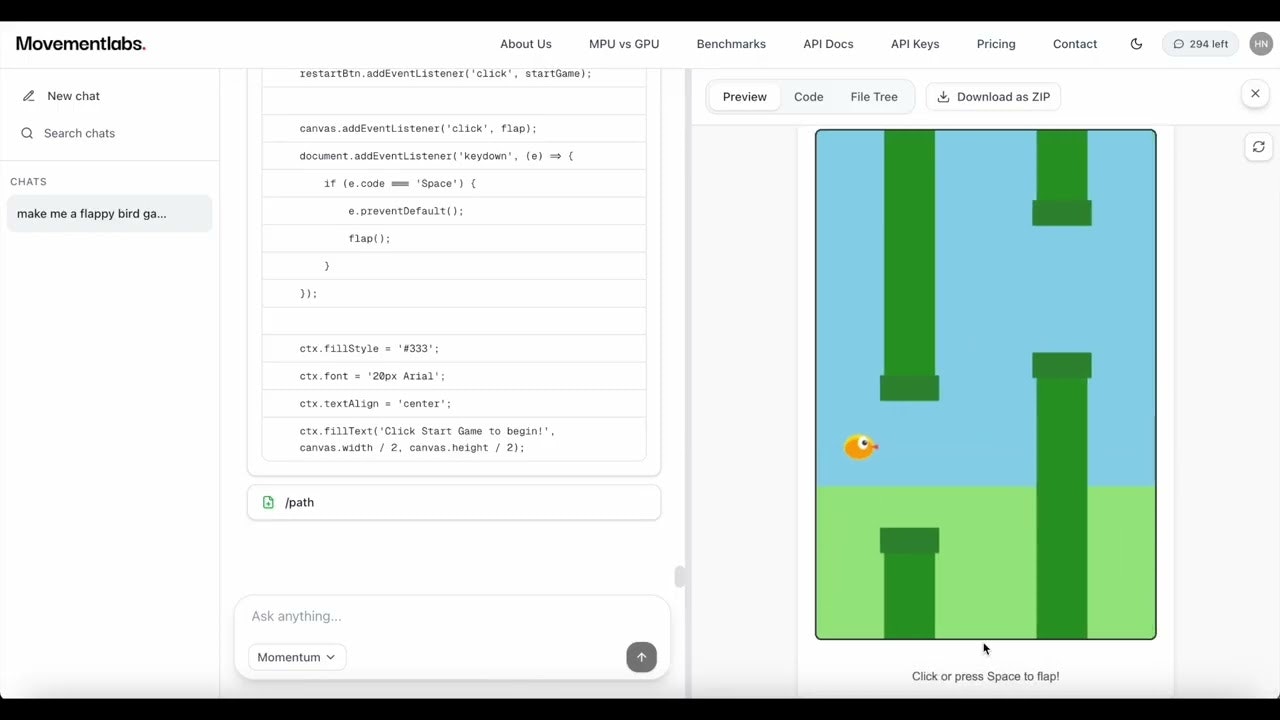
Task: Focus the Ask anything input field
Action: [452, 616]
